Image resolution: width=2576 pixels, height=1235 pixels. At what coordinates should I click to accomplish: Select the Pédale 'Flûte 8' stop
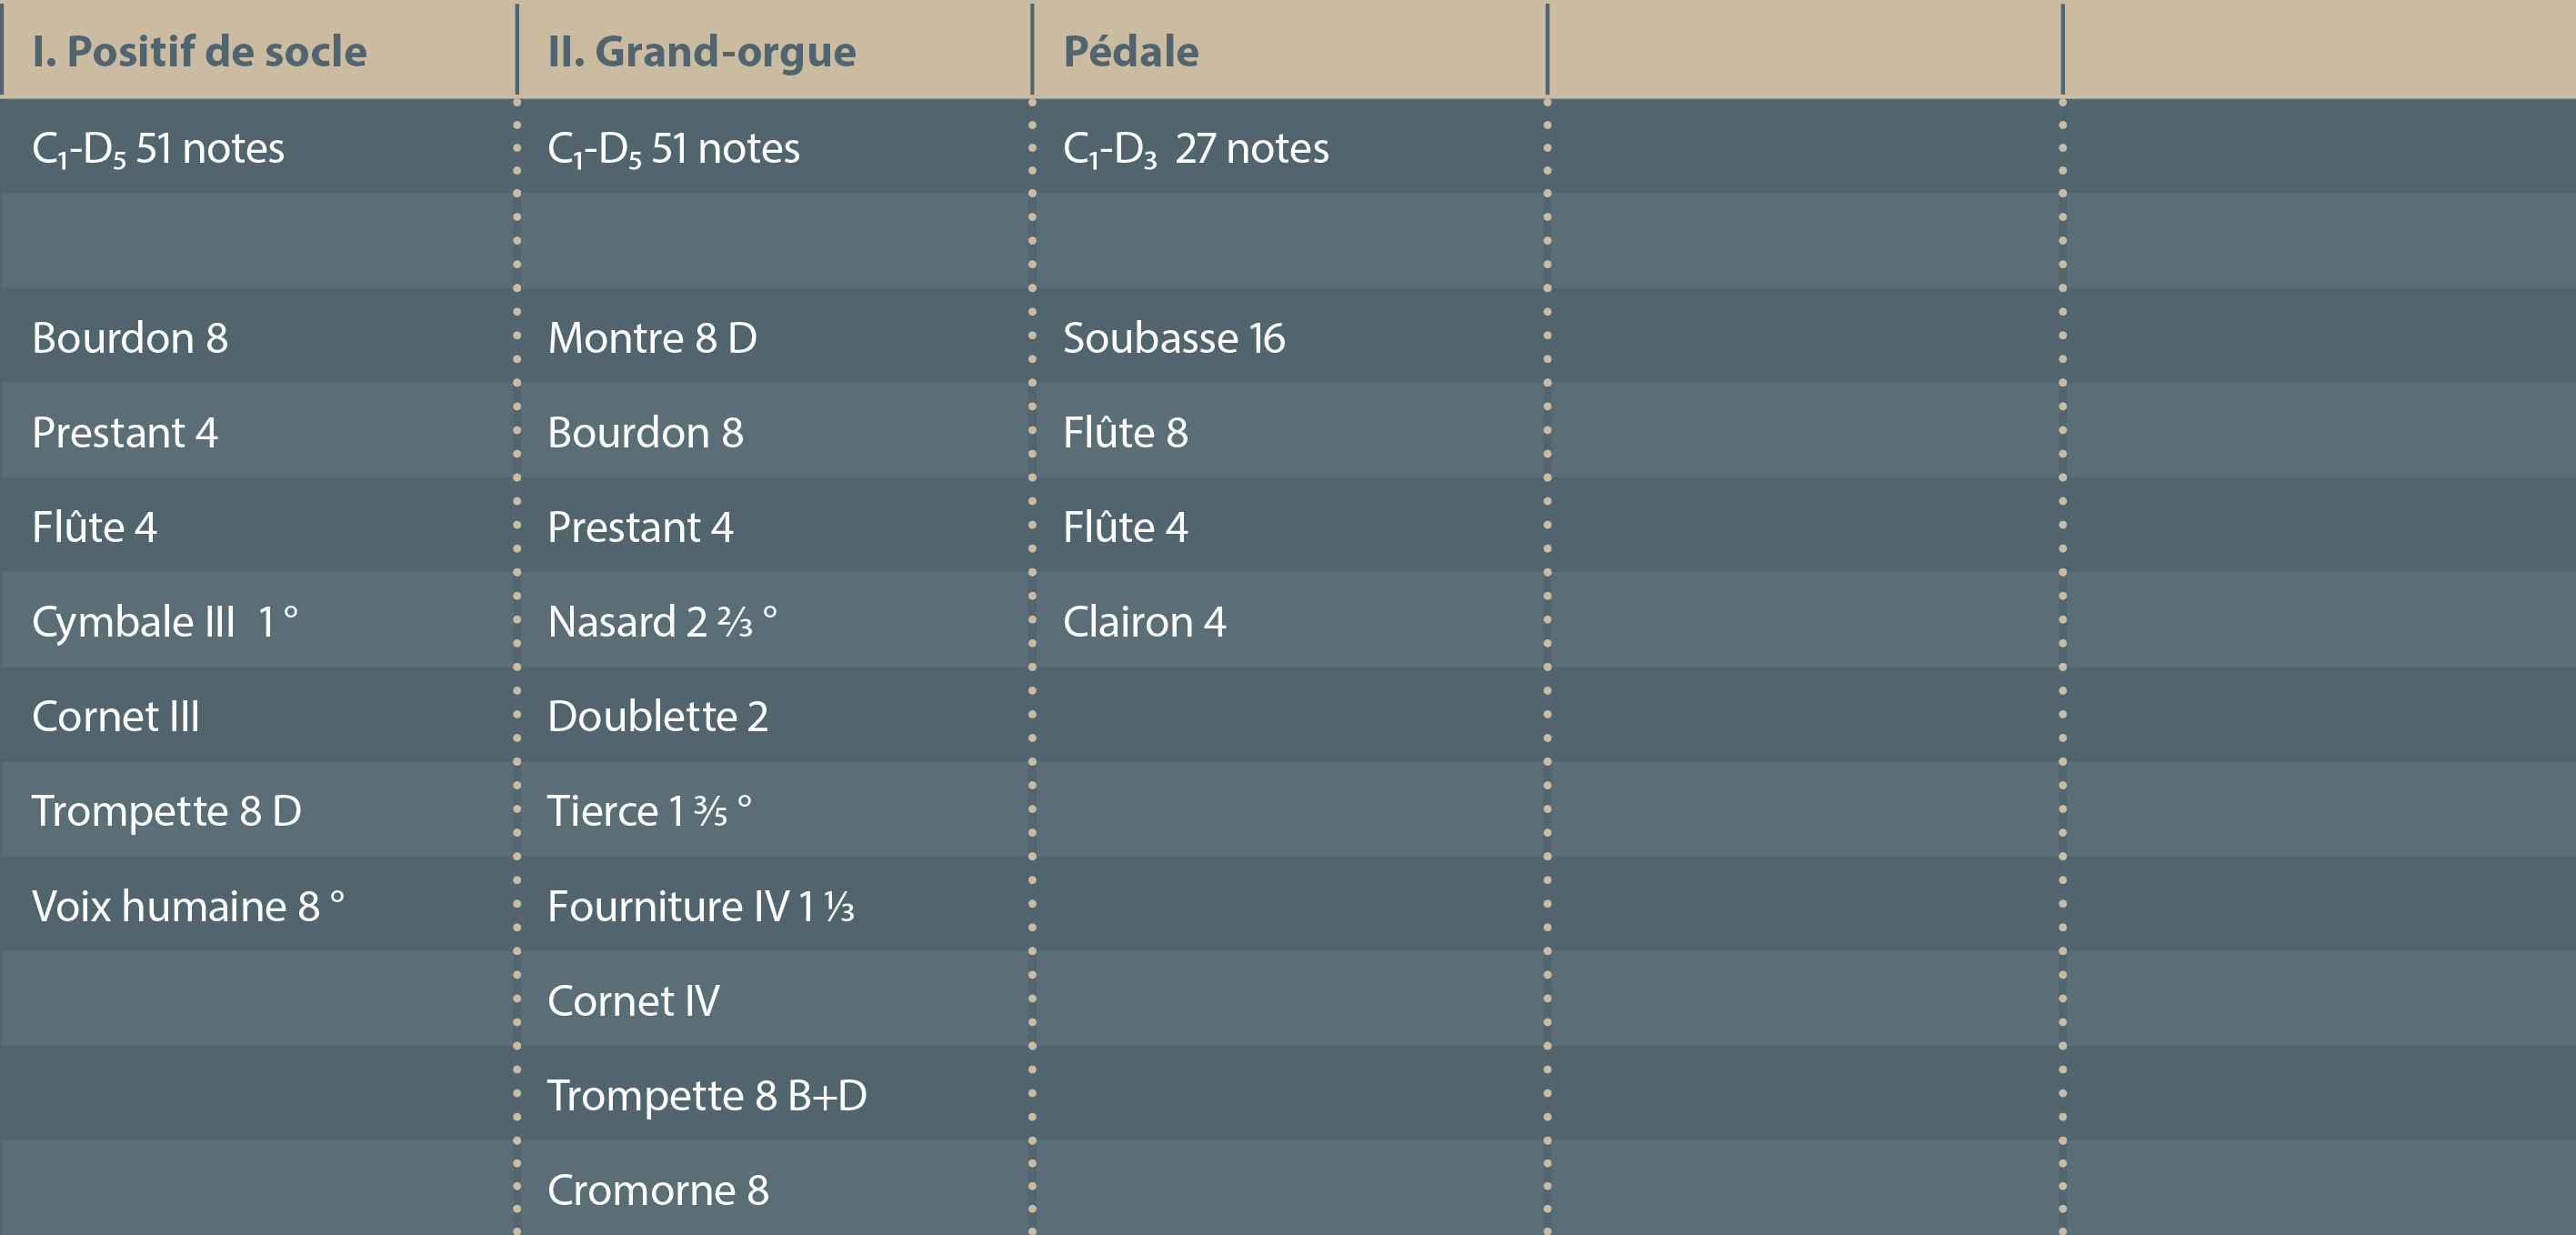[1125, 433]
